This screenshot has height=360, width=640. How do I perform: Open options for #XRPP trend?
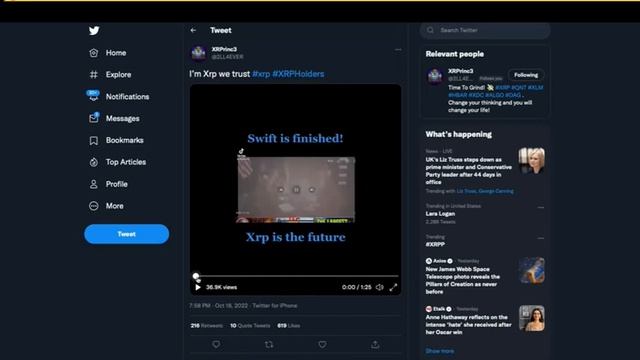tap(541, 238)
